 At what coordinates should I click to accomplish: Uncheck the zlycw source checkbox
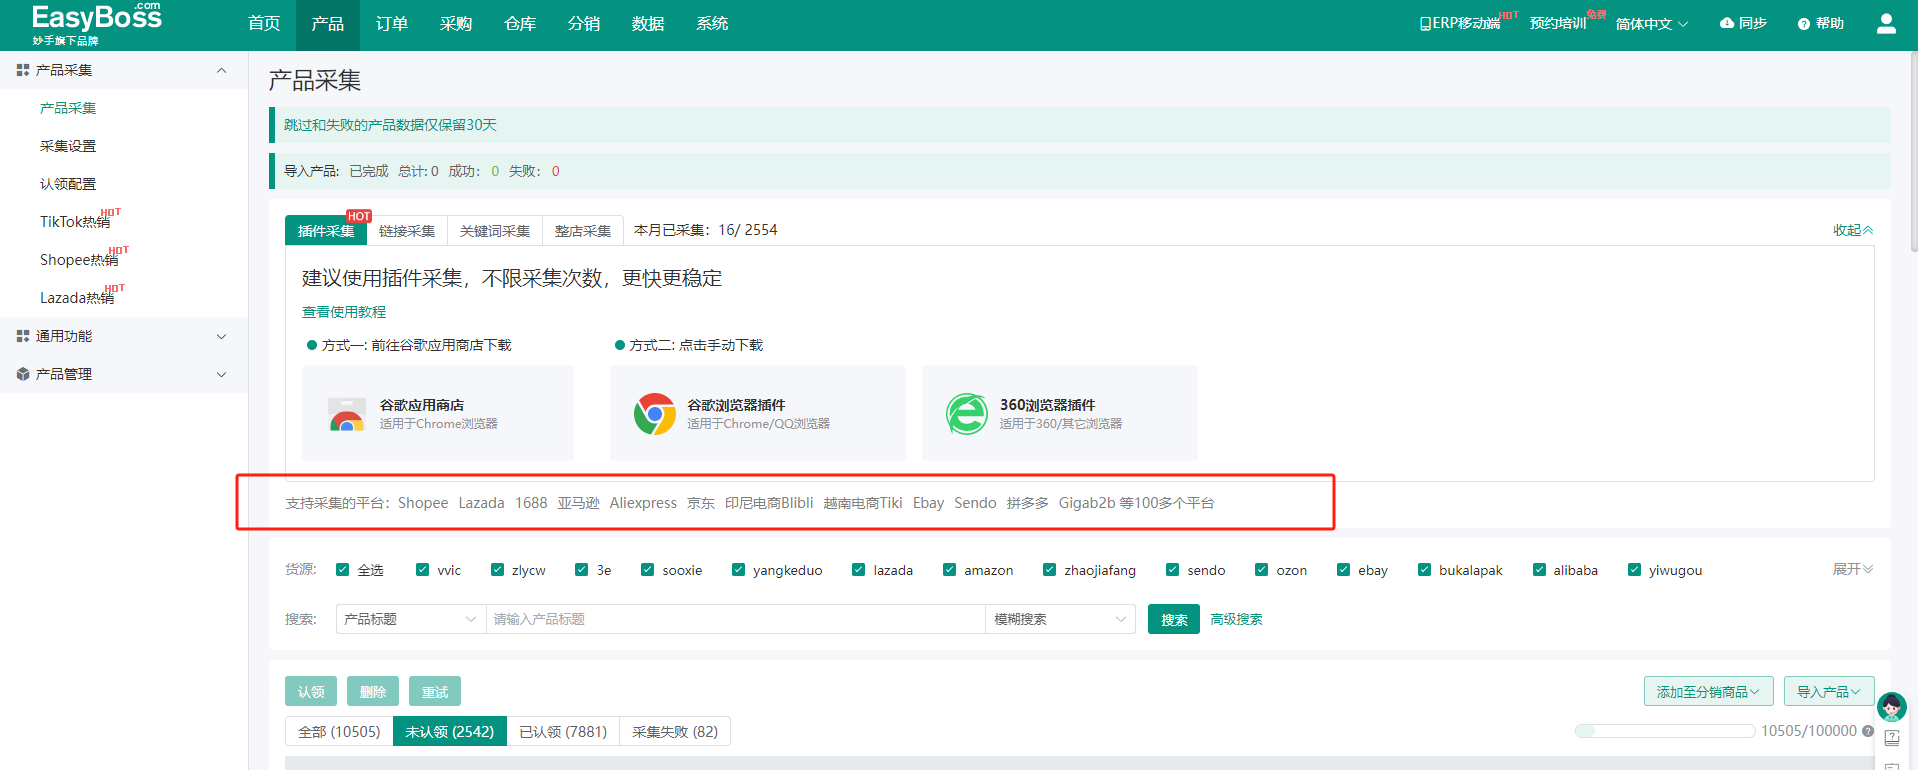tap(497, 570)
